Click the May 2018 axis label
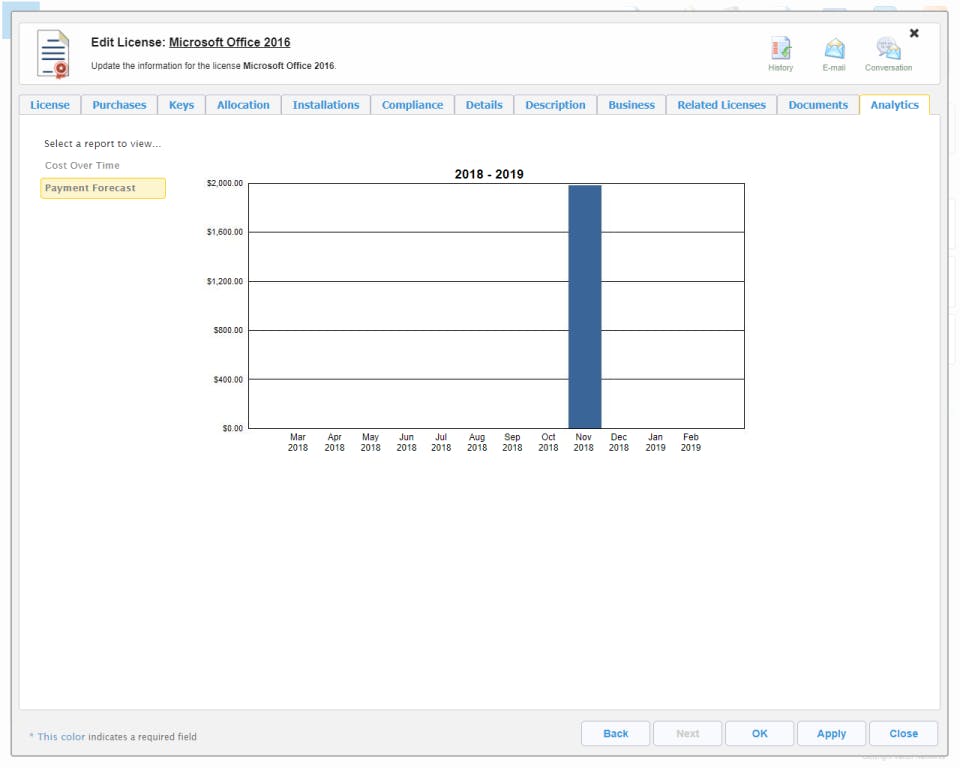The height and width of the screenshot is (768, 960). [370, 442]
